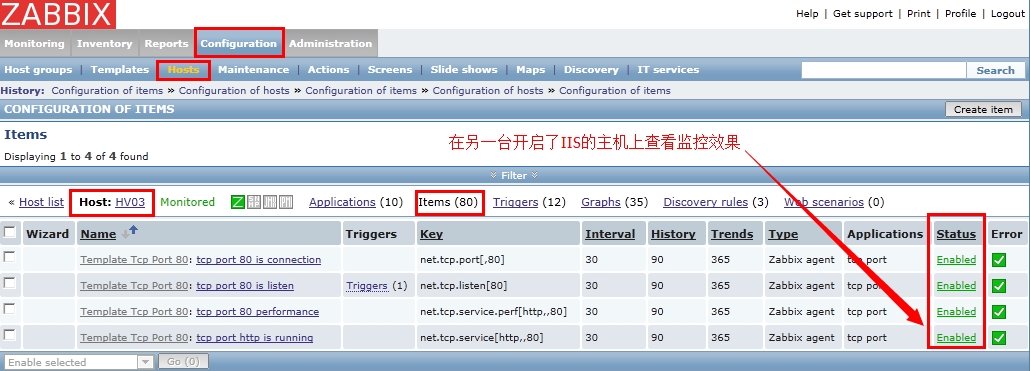Open the Graphs (35) link
The image size is (1030, 371).
tap(601, 202)
